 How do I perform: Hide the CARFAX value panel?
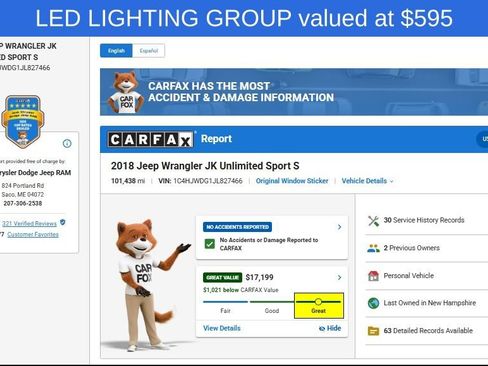coord(330,328)
